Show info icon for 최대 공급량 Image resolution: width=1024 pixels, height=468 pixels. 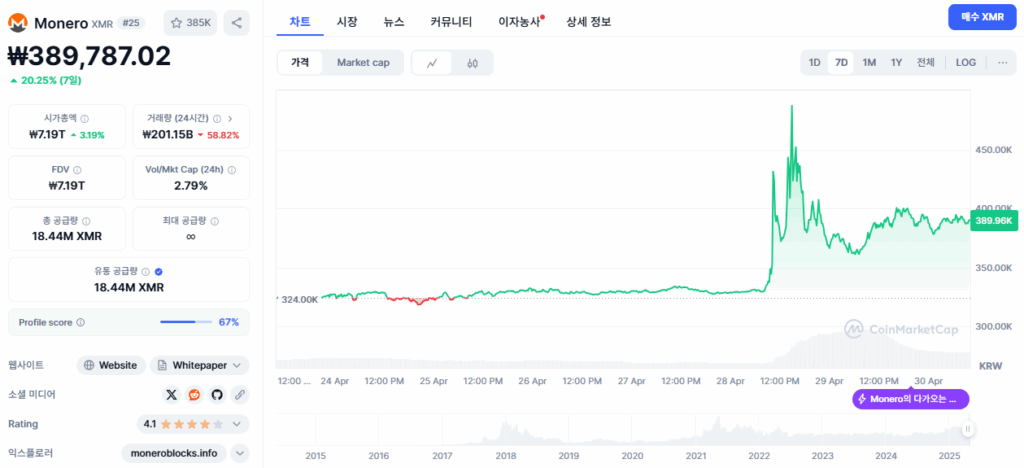click(215, 221)
